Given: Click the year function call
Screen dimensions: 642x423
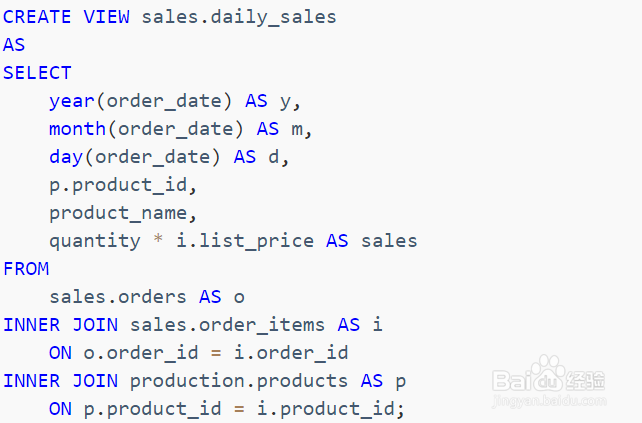Looking at the screenshot, I should 140,102.
